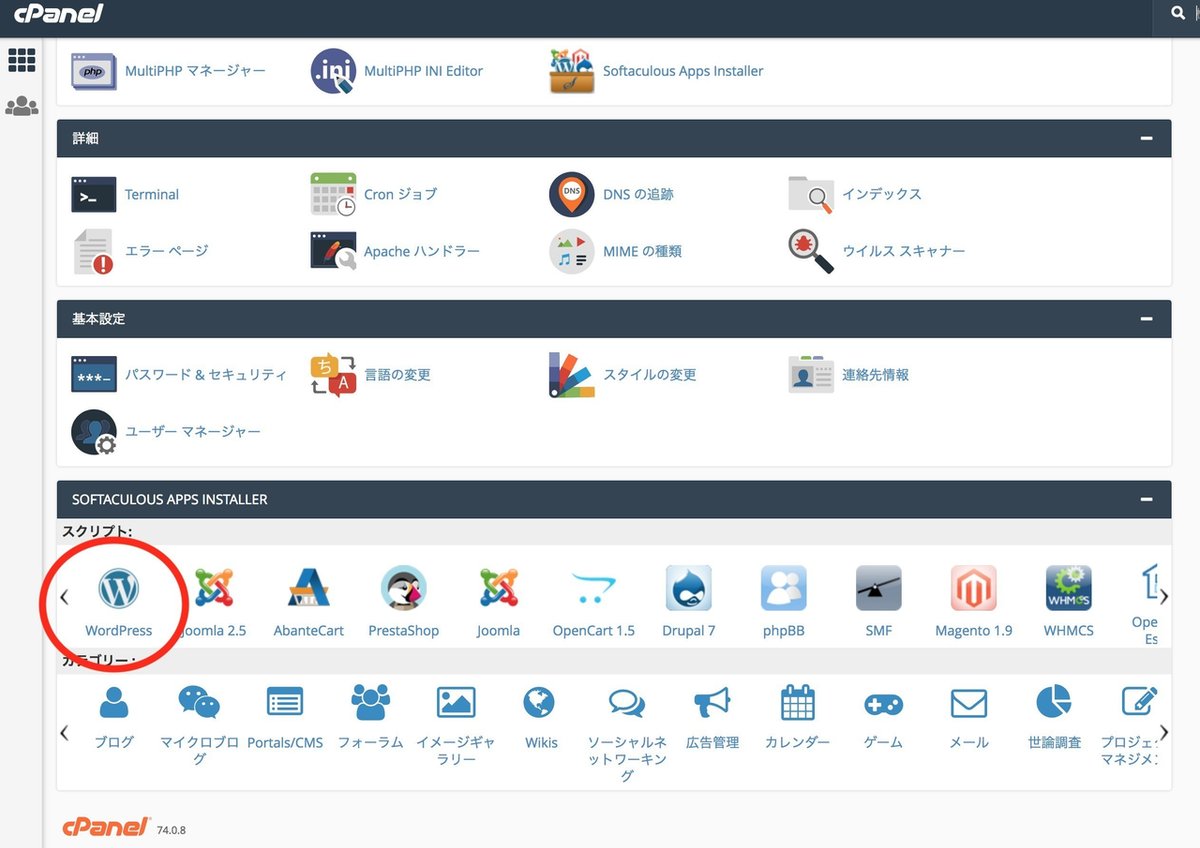Select the AbanteCart script icon
The image size is (1200, 848).
308,589
